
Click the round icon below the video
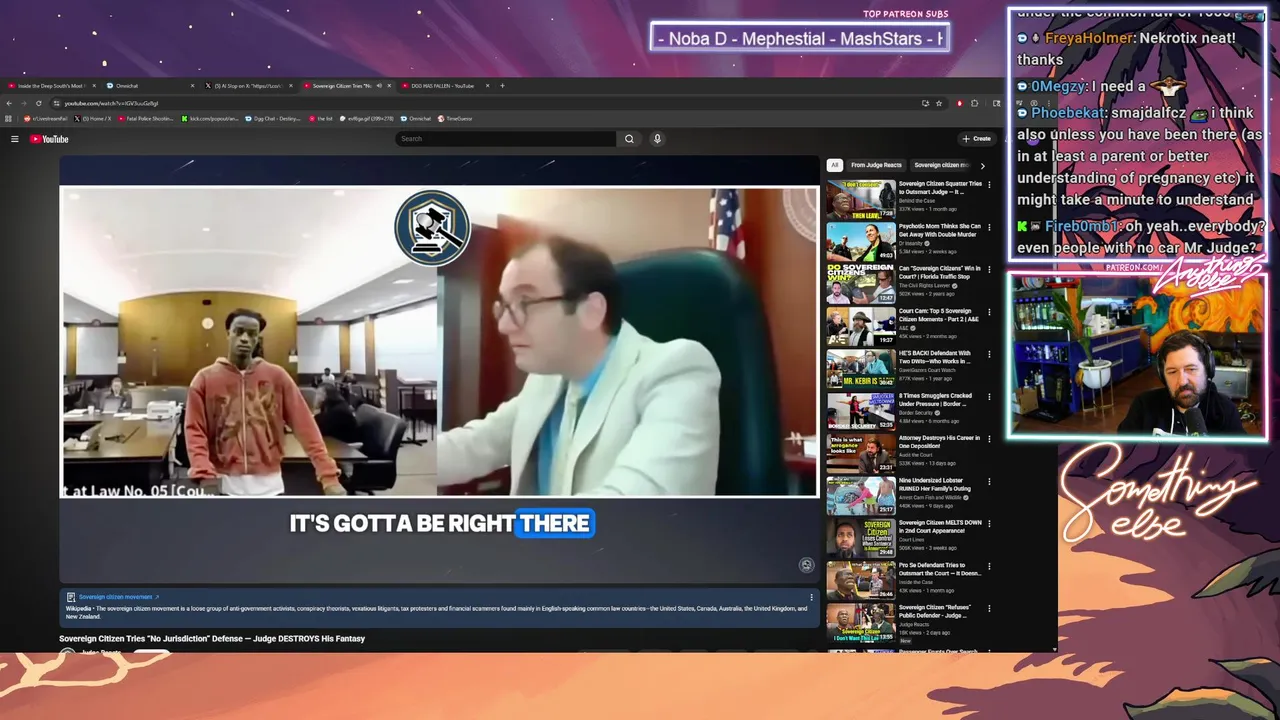pyautogui.click(x=806, y=565)
